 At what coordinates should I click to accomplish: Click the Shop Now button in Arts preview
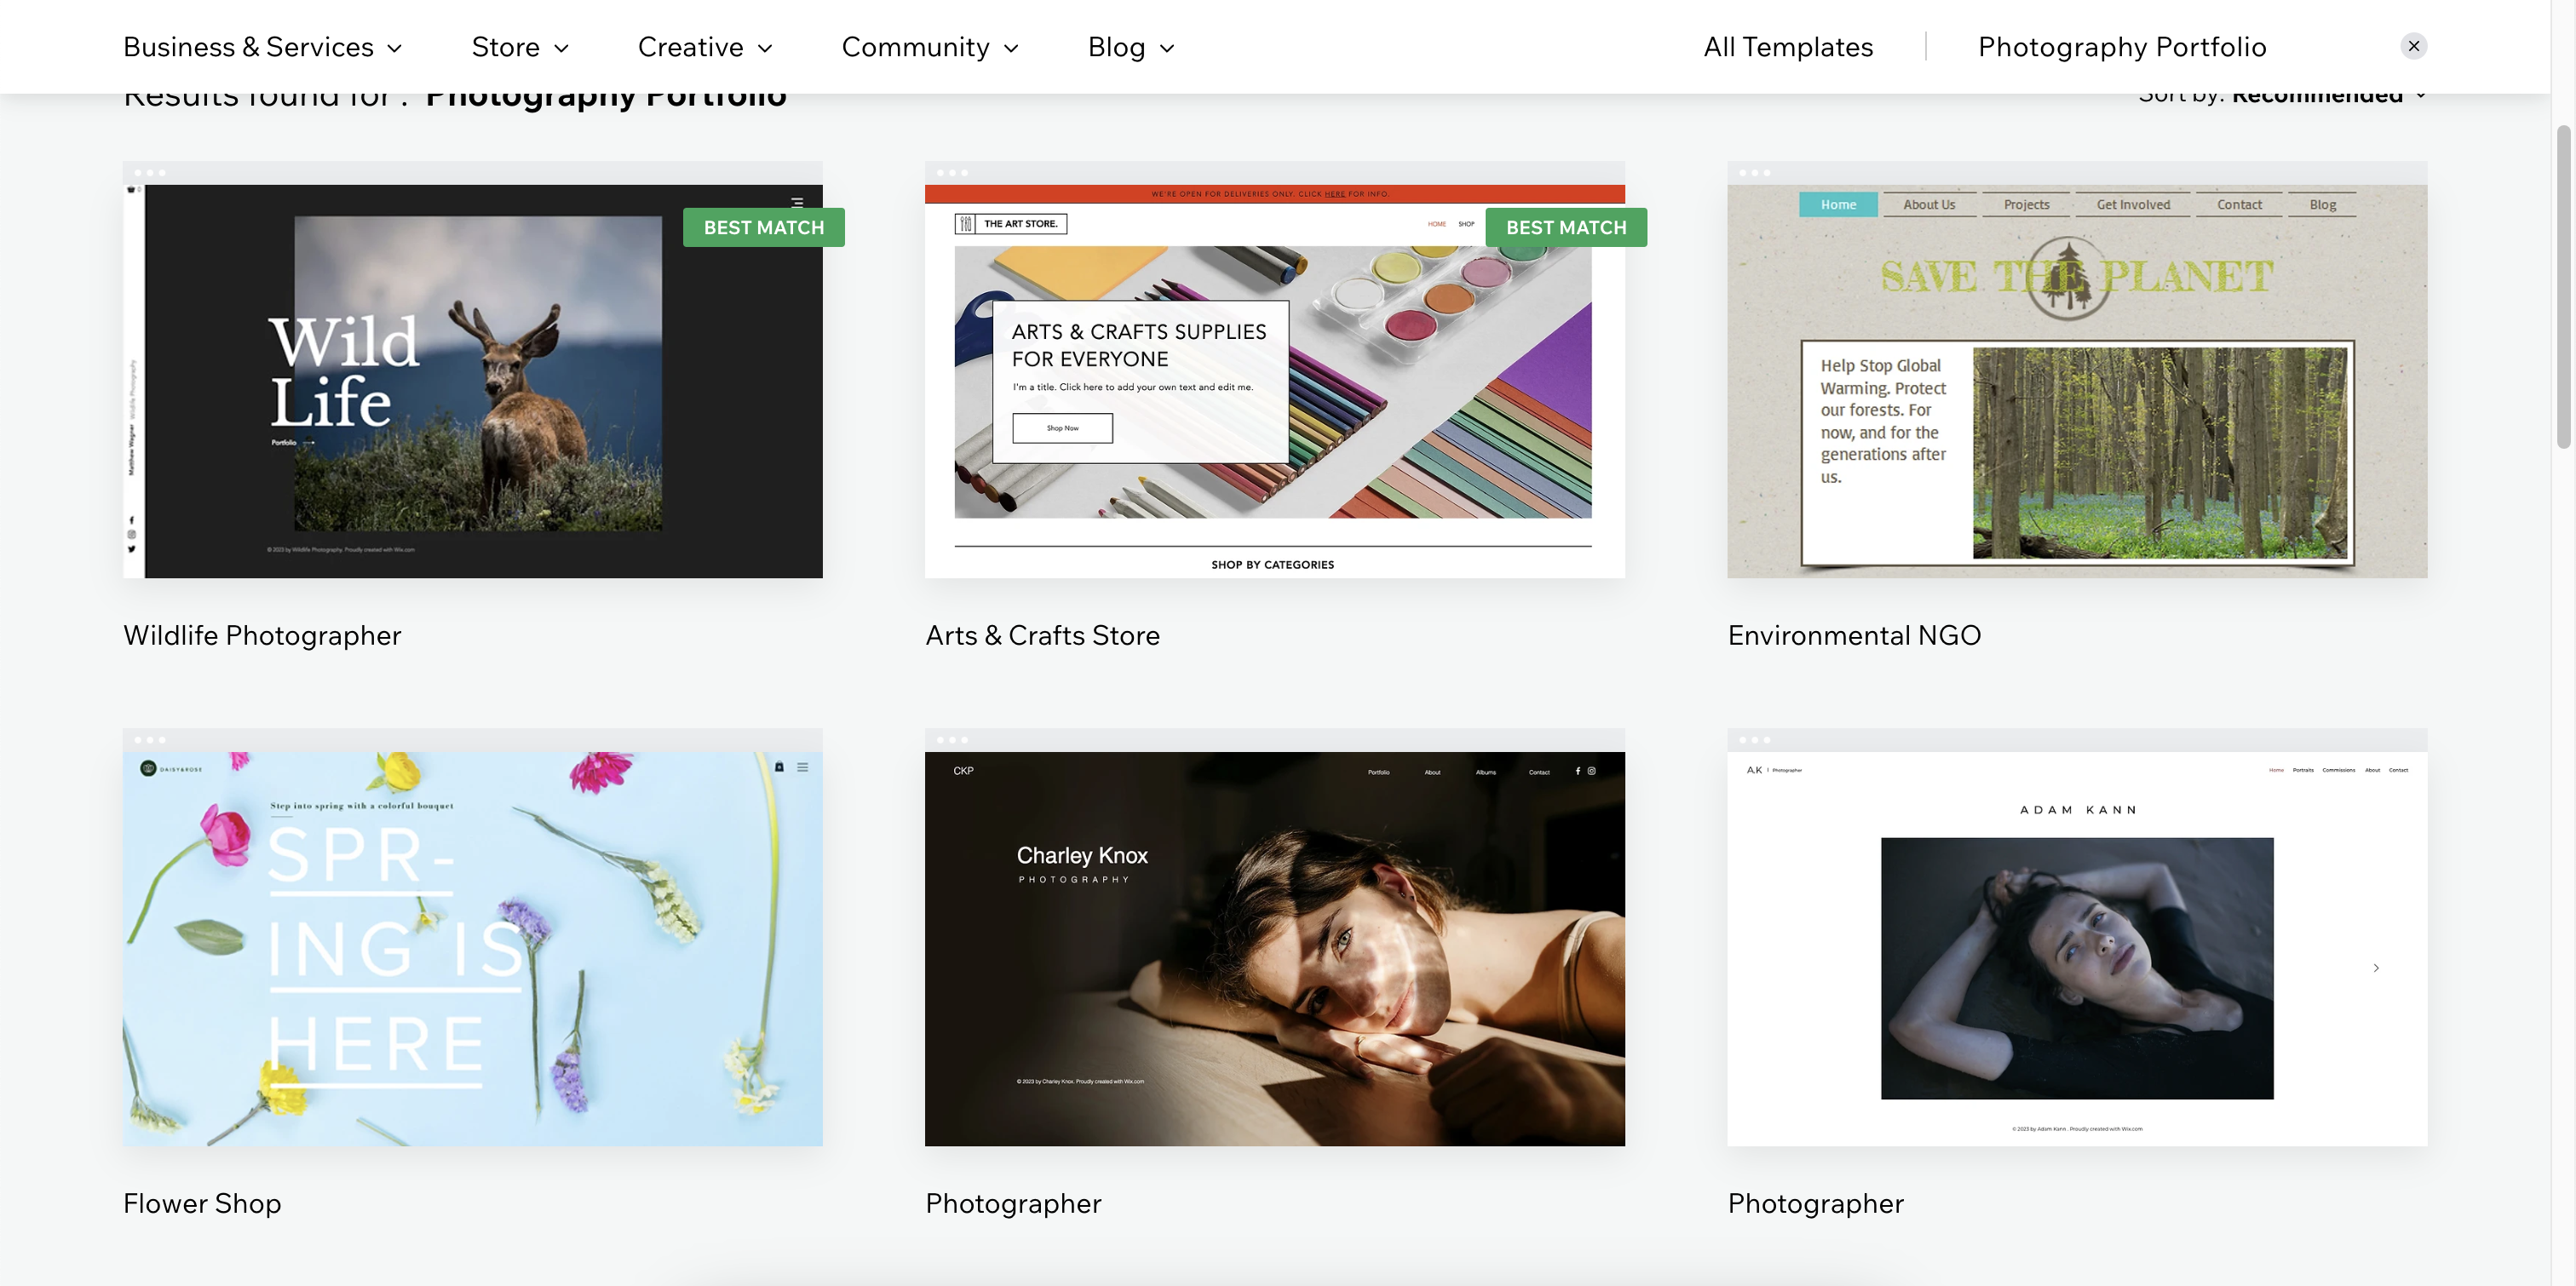[1062, 428]
